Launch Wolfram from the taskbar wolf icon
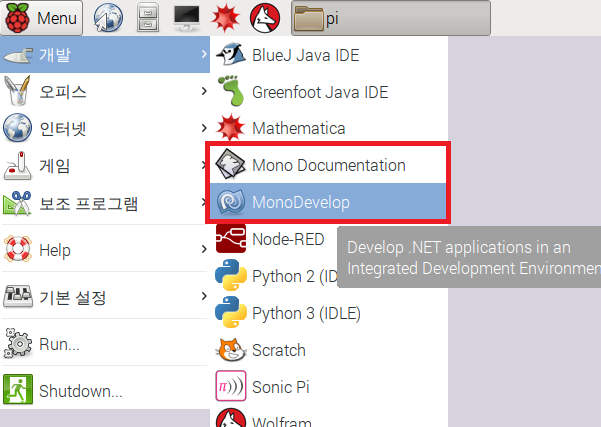This screenshot has height=427, width=601. coord(265,18)
